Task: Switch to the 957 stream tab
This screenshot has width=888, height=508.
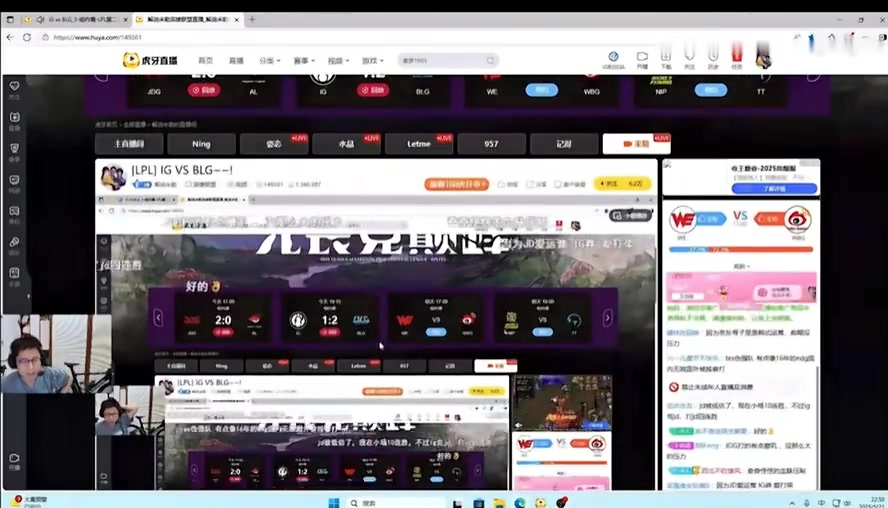Action: pyautogui.click(x=491, y=144)
